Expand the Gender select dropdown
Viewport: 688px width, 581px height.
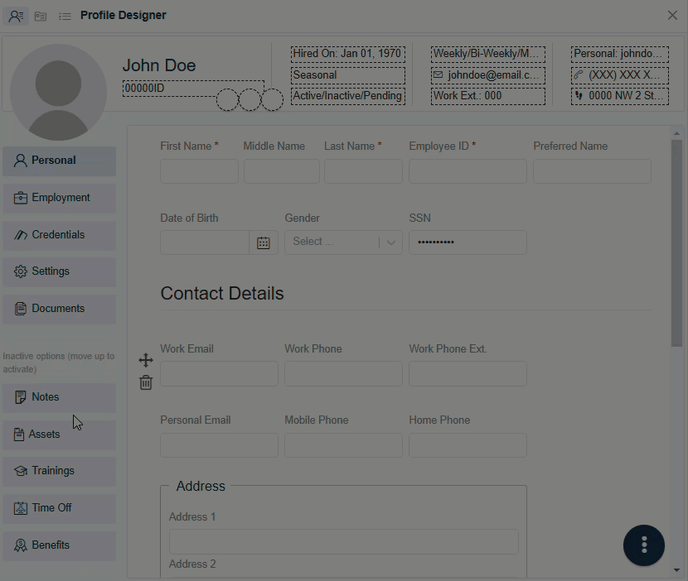(343, 243)
